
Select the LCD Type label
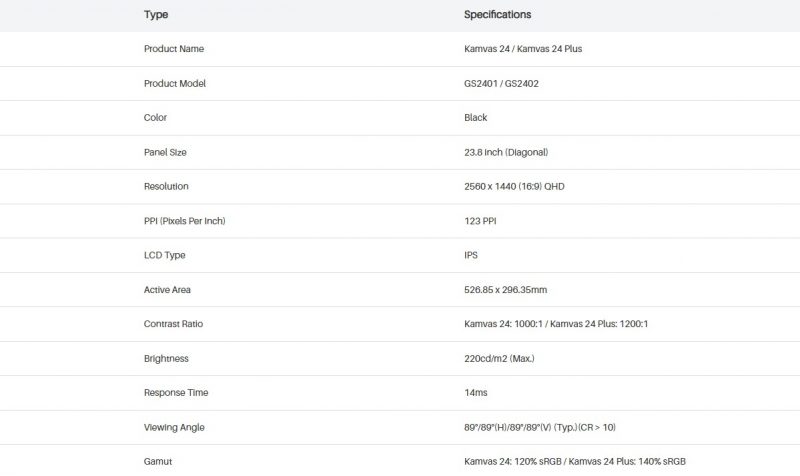click(x=164, y=256)
